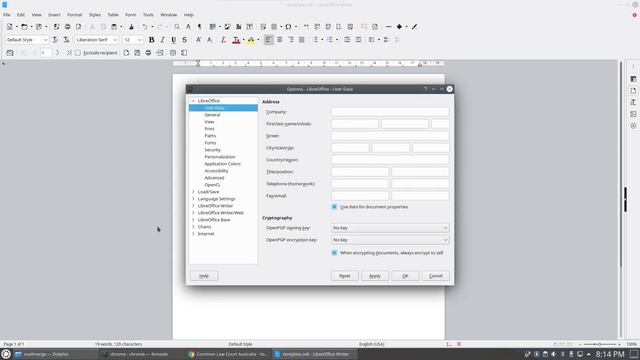Viewport: 640px width, 360px height.
Task: Toggle the Formatting Marks pilcrow icon
Action: click(x=200, y=27)
